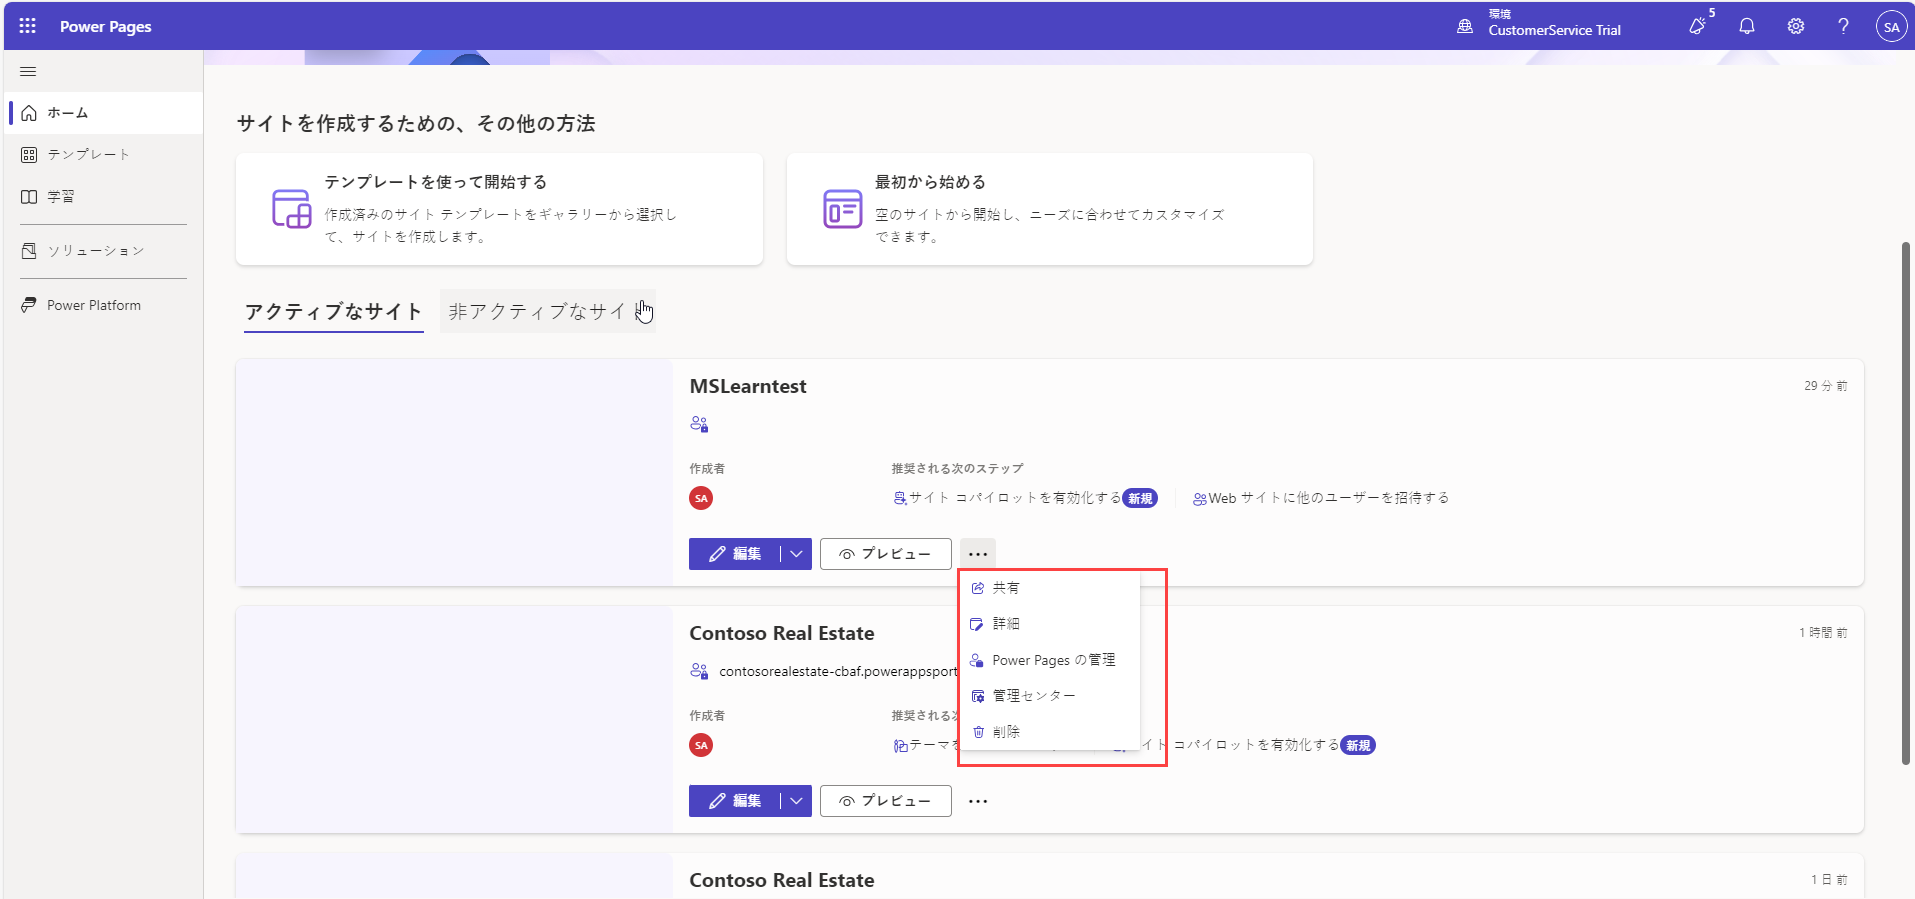Open the settings gear
This screenshot has height=899, width=1915.
tap(1796, 26)
